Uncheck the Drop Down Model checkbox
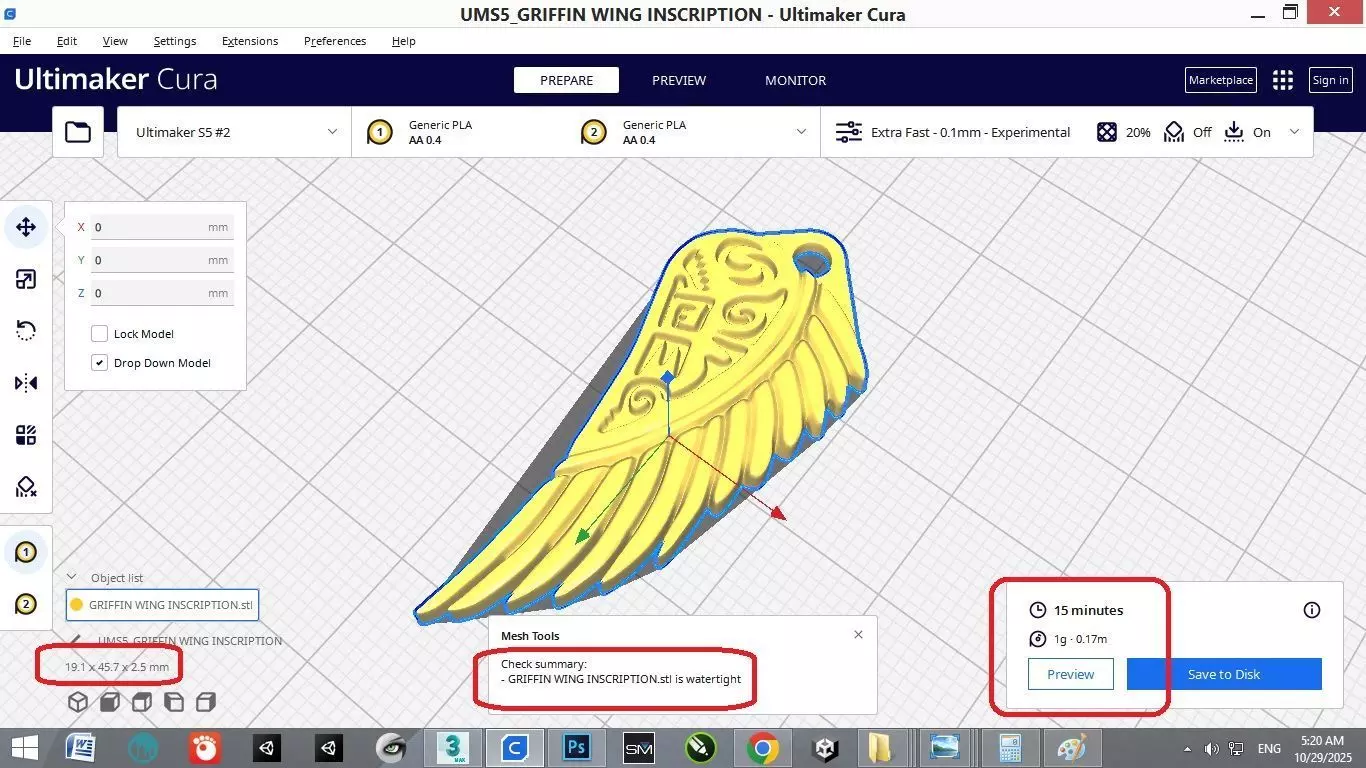This screenshot has height=768, width=1366. tap(100, 363)
